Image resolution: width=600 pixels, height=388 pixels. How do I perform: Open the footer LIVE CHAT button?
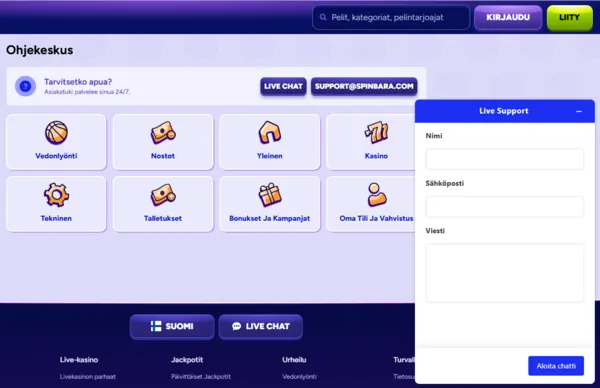(x=261, y=326)
